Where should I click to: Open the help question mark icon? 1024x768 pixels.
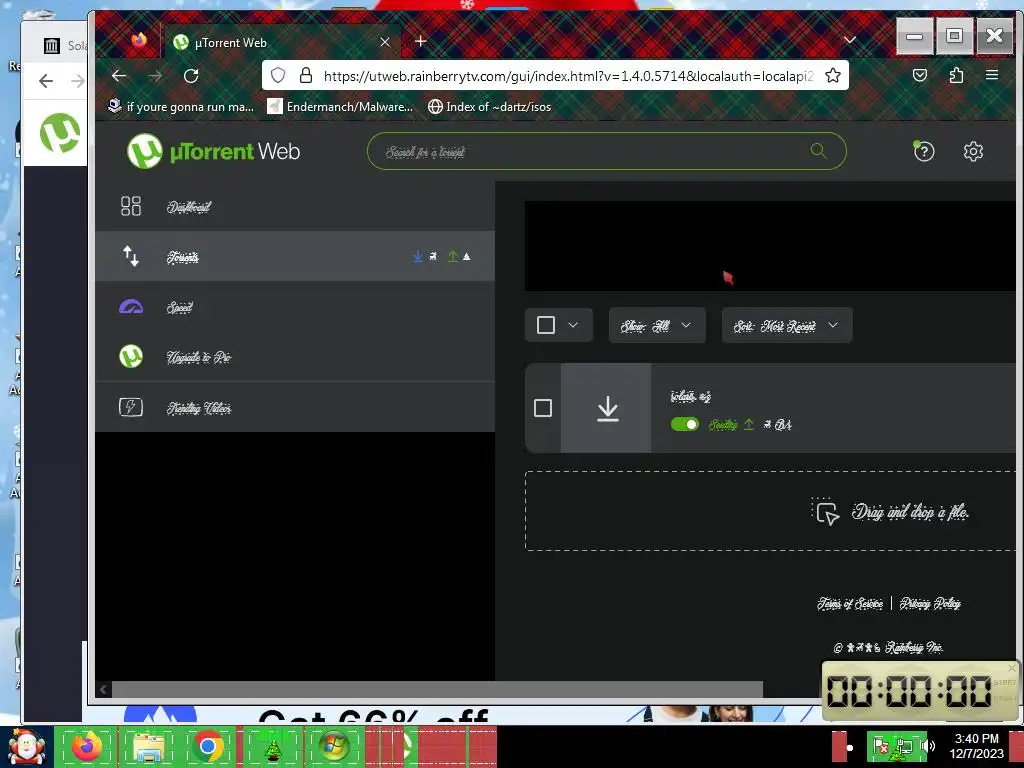point(923,152)
